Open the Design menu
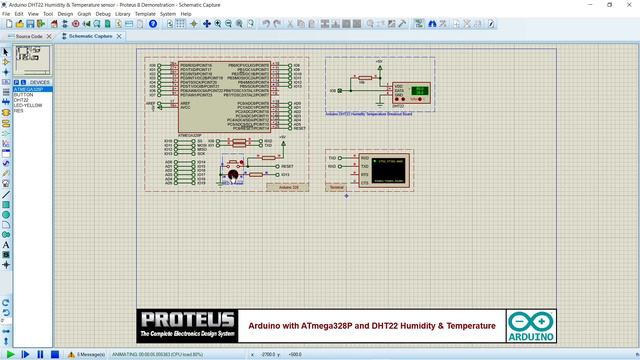The image size is (640, 360). tap(65, 14)
